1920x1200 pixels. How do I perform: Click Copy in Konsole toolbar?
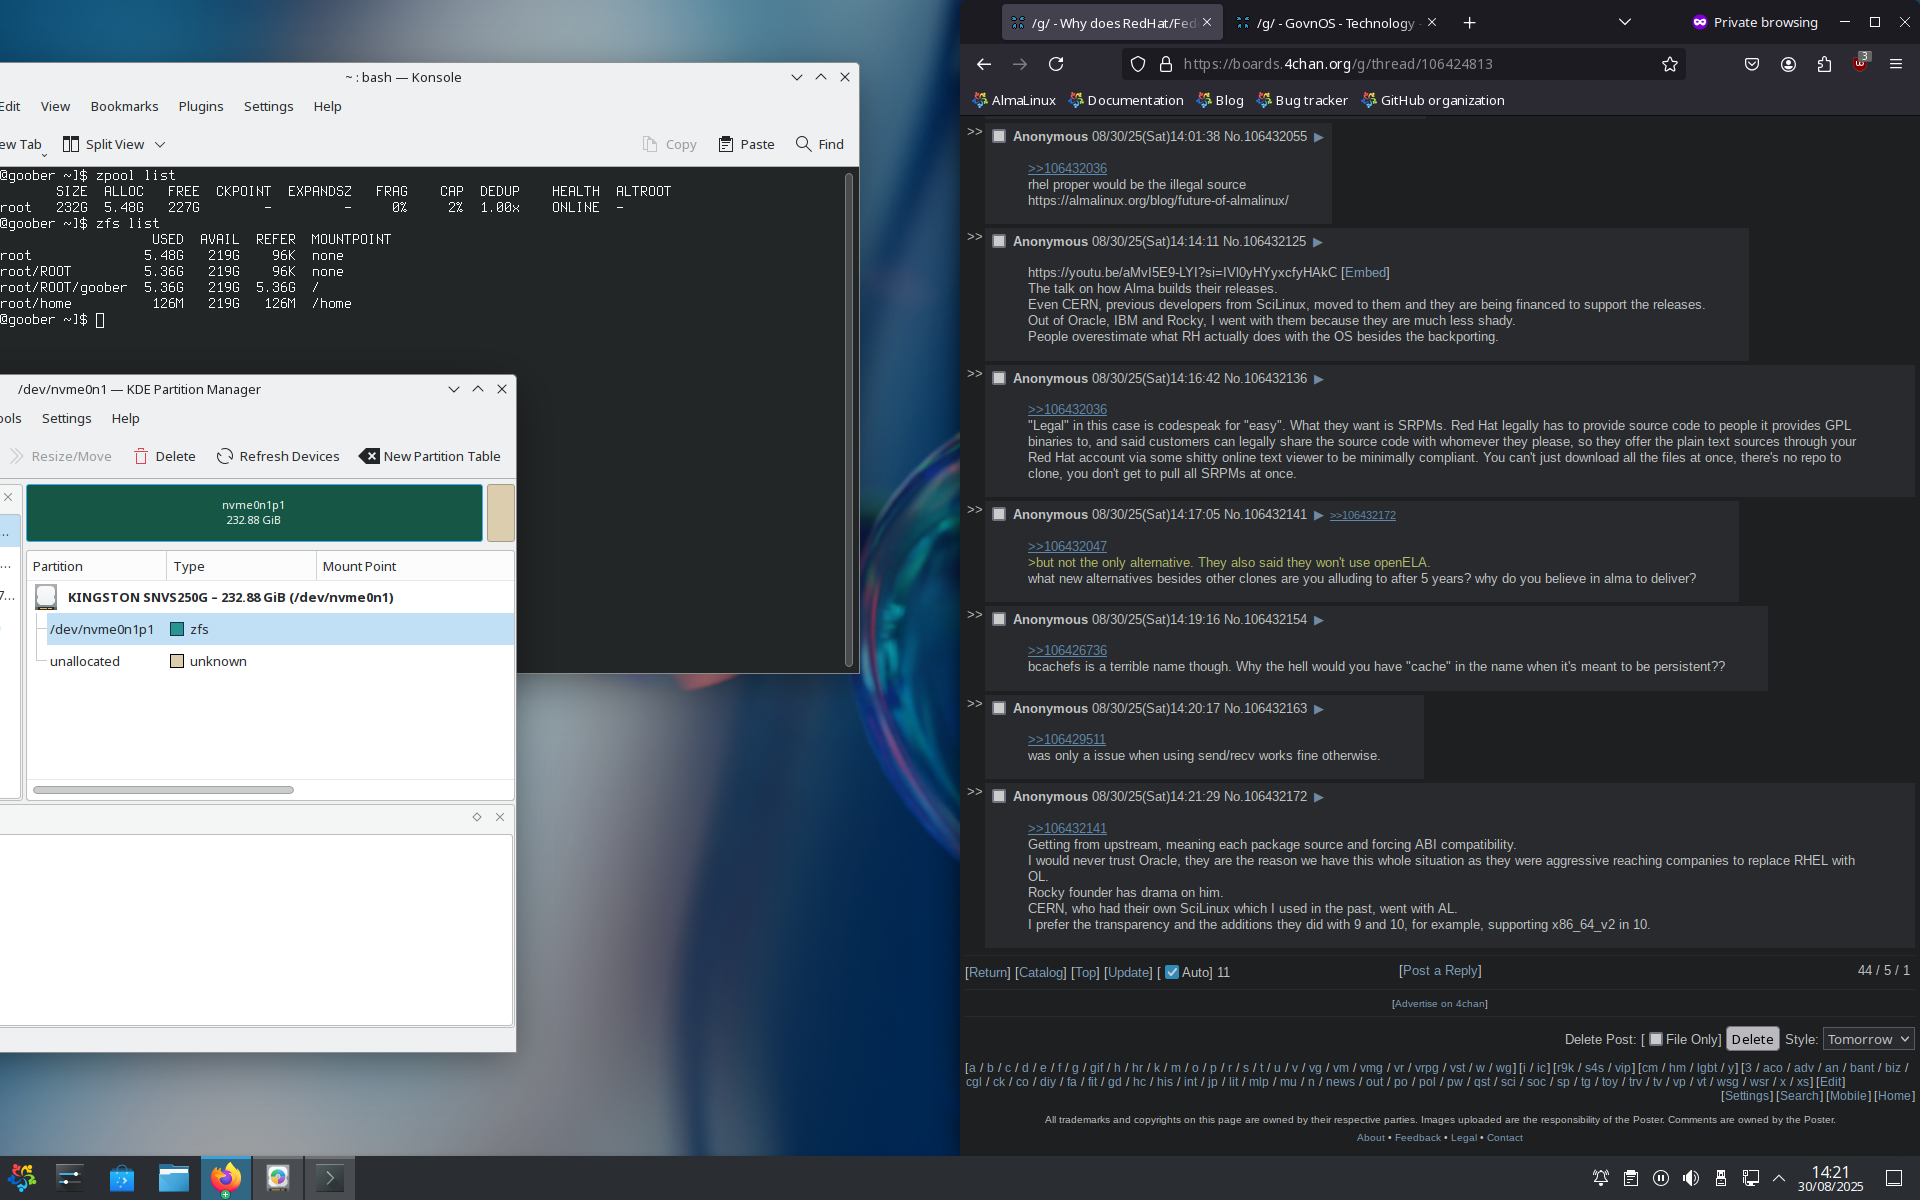click(670, 144)
